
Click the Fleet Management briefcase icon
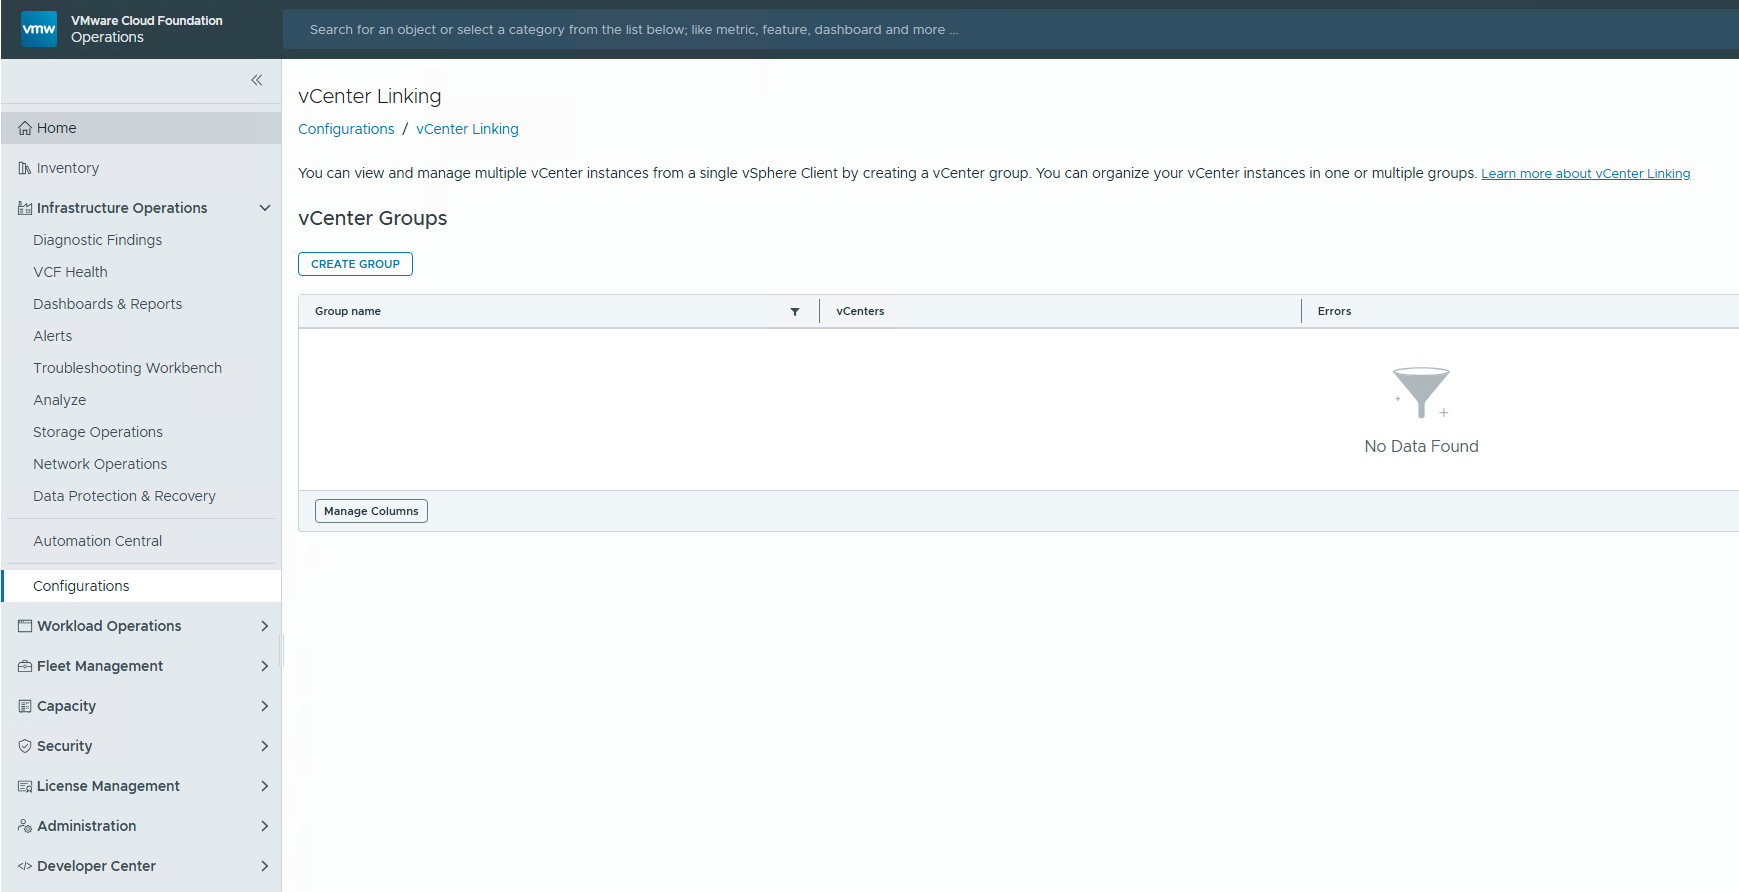pos(25,666)
